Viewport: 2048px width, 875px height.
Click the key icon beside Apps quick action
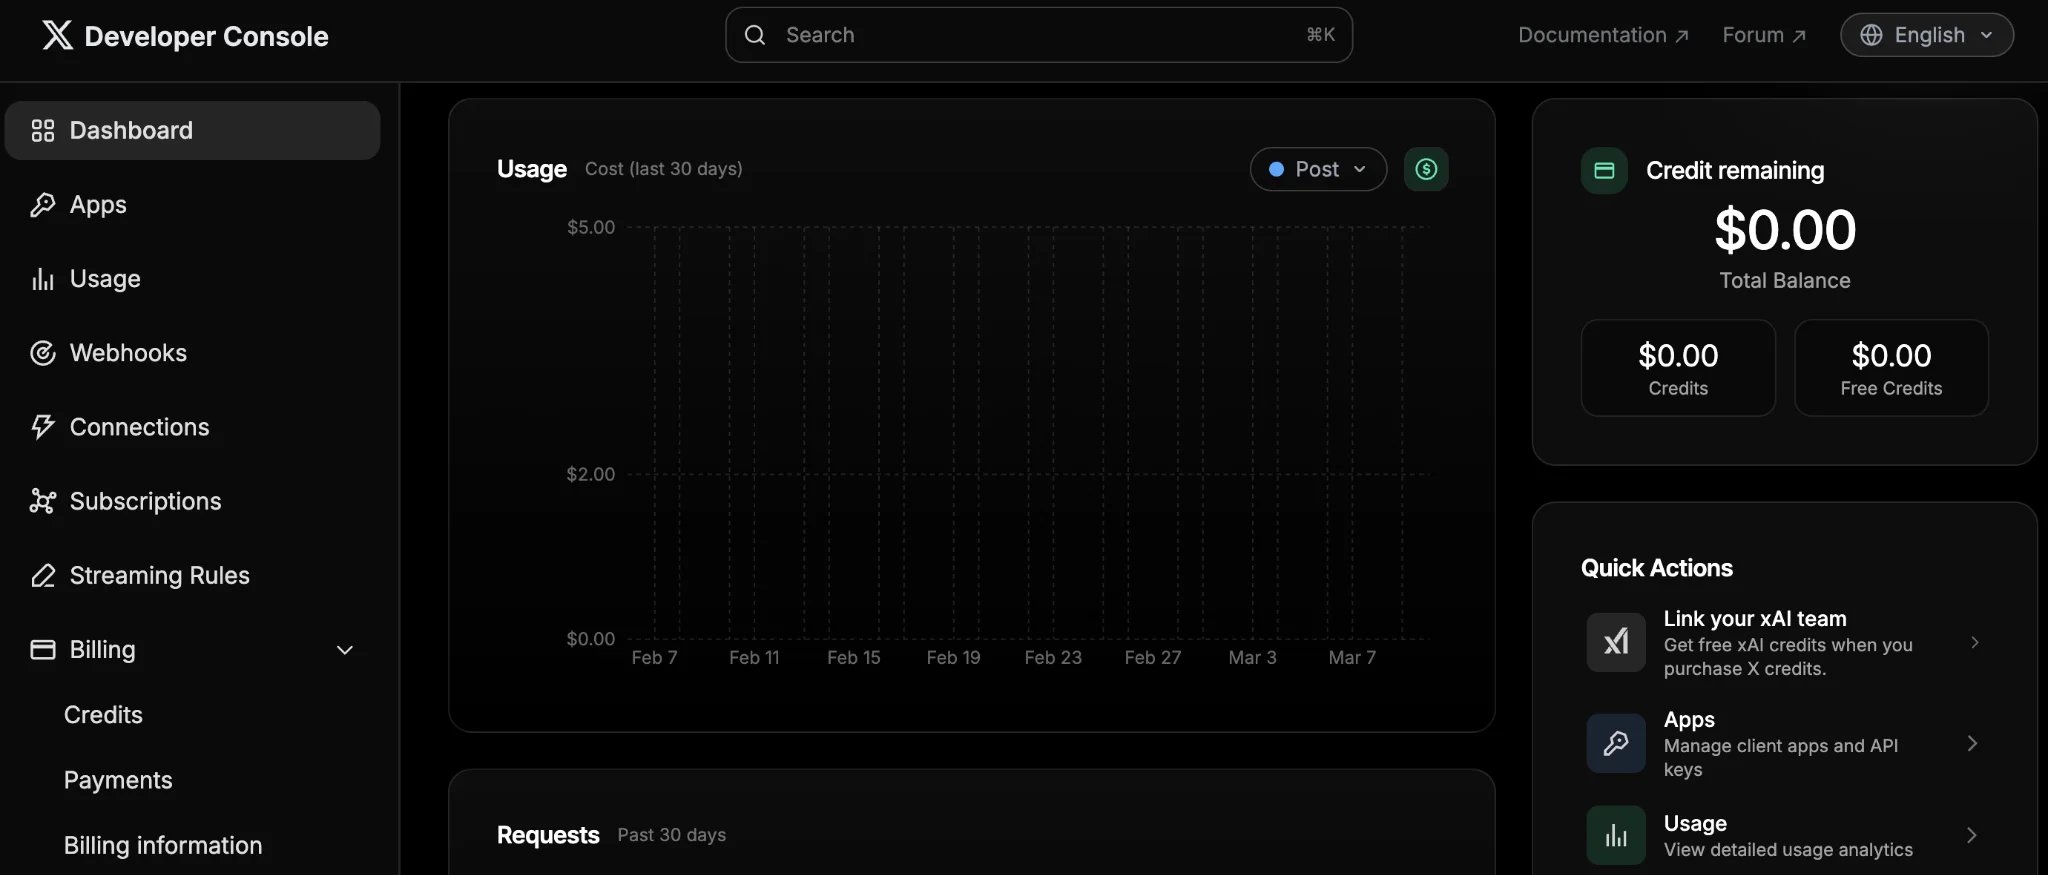point(1616,743)
